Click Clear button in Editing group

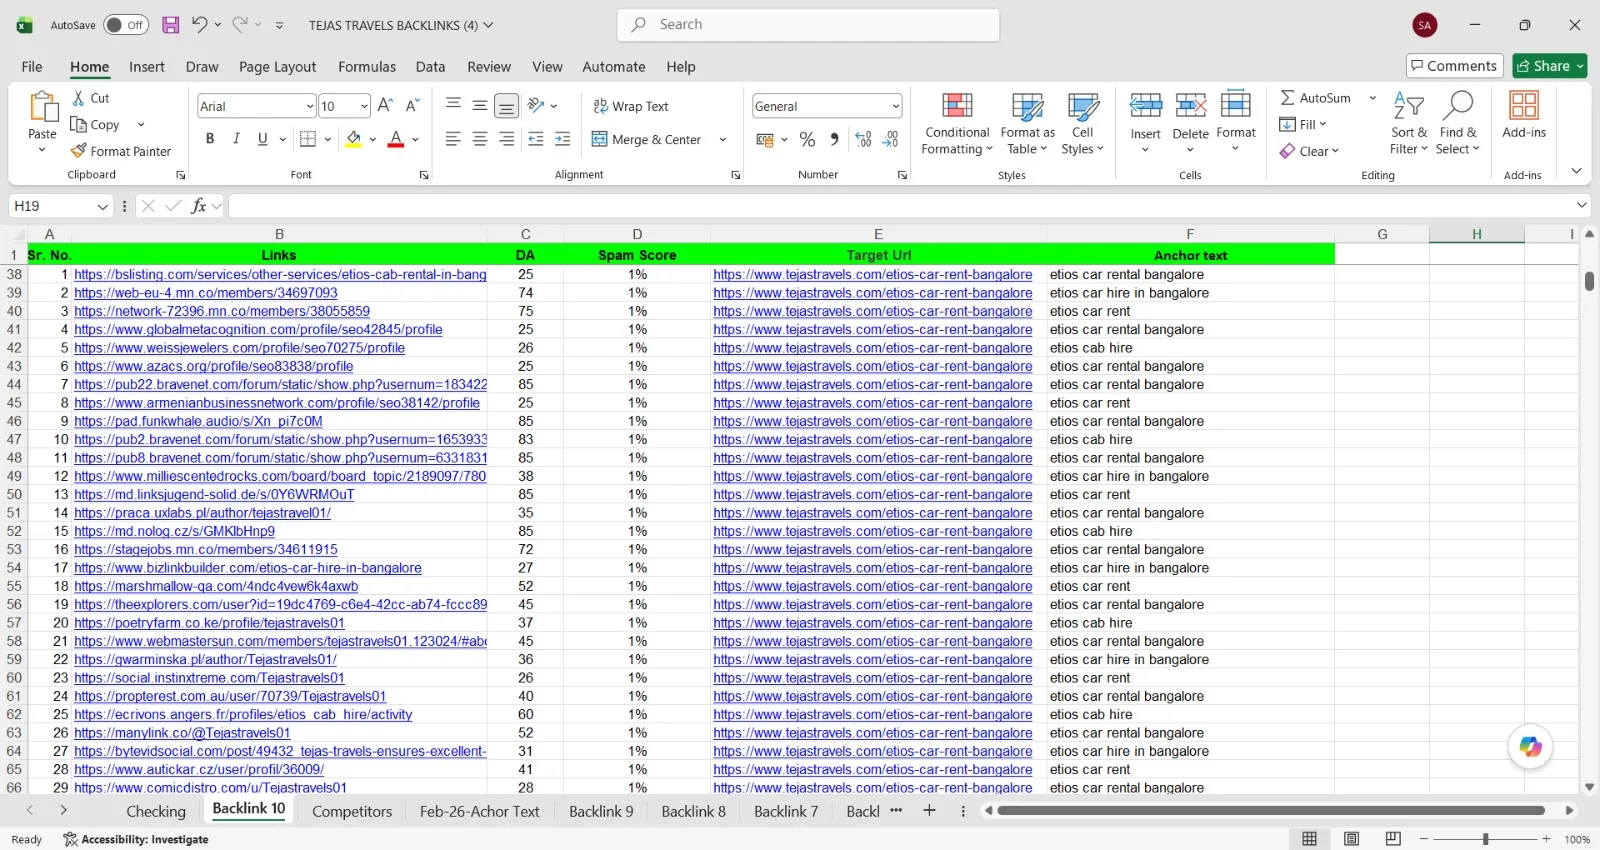tap(1309, 151)
